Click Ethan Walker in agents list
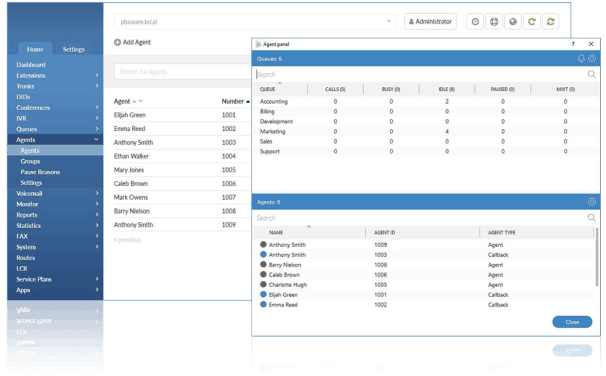The height and width of the screenshot is (376, 606). [131, 156]
